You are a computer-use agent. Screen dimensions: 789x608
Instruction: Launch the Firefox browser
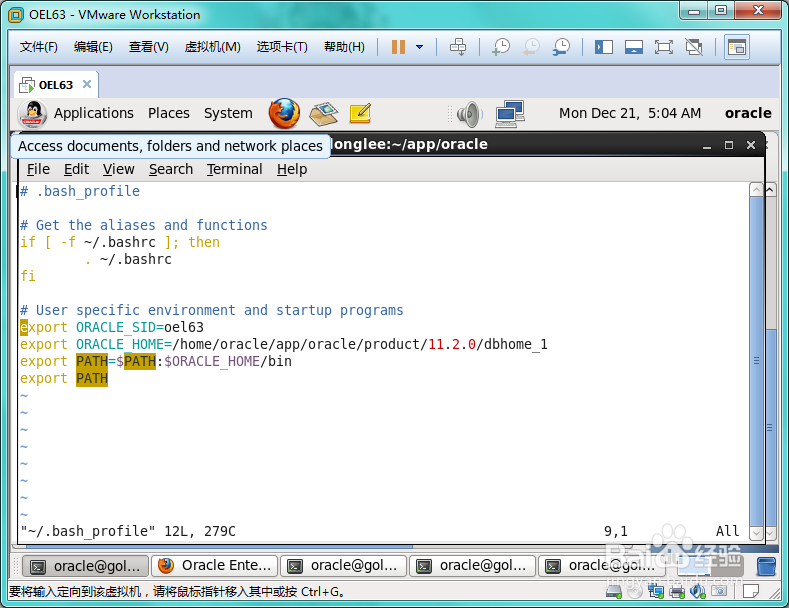tap(284, 113)
